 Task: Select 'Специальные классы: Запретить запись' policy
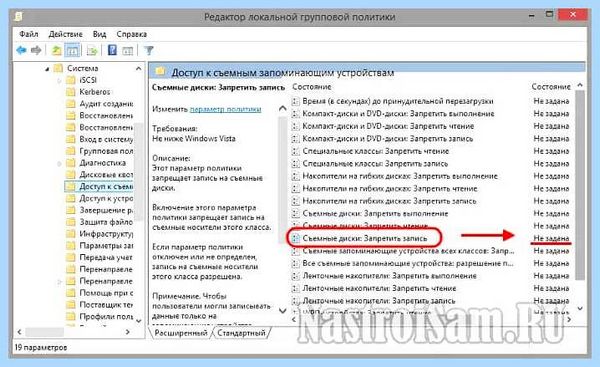[x=375, y=164]
